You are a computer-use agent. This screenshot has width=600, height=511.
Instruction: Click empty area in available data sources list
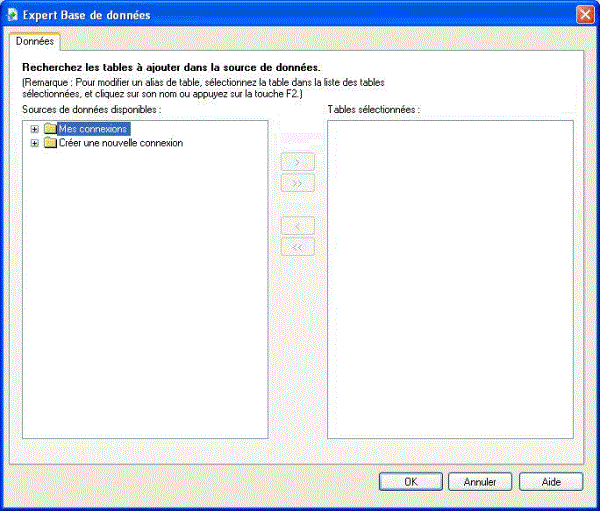(x=145, y=300)
